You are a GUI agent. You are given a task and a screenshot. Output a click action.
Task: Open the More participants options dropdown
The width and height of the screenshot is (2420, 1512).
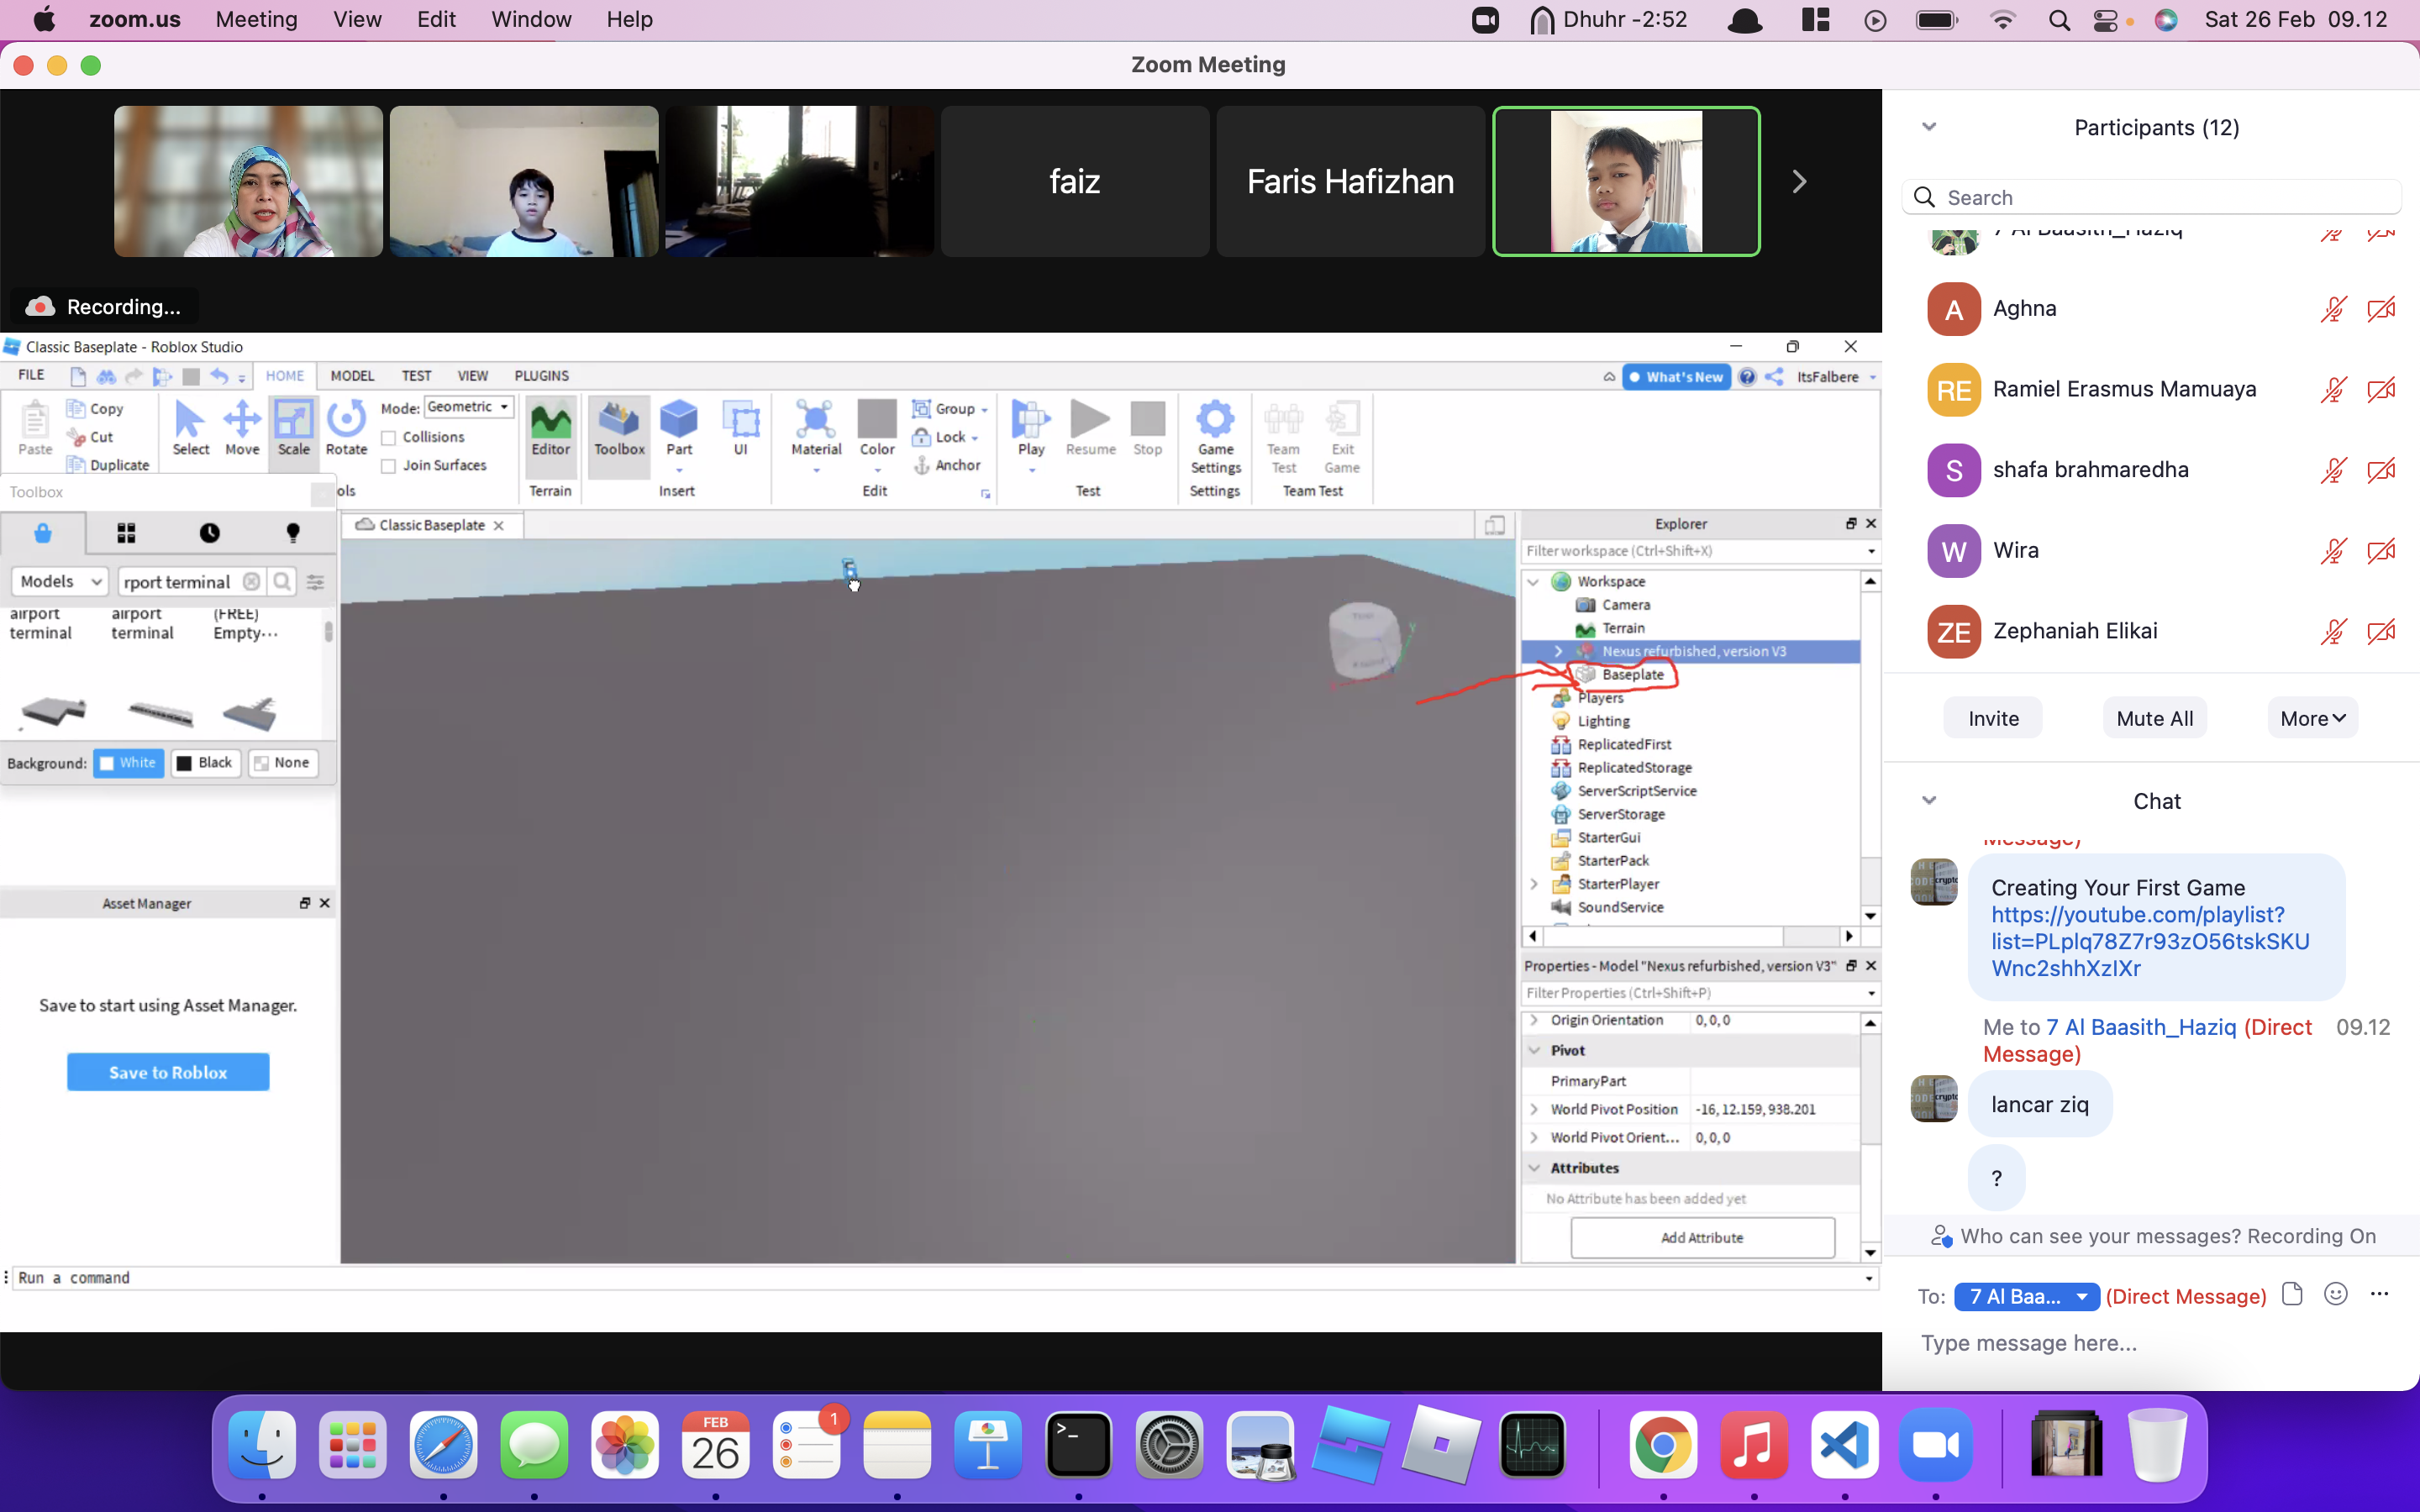[x=2312, y=718]
